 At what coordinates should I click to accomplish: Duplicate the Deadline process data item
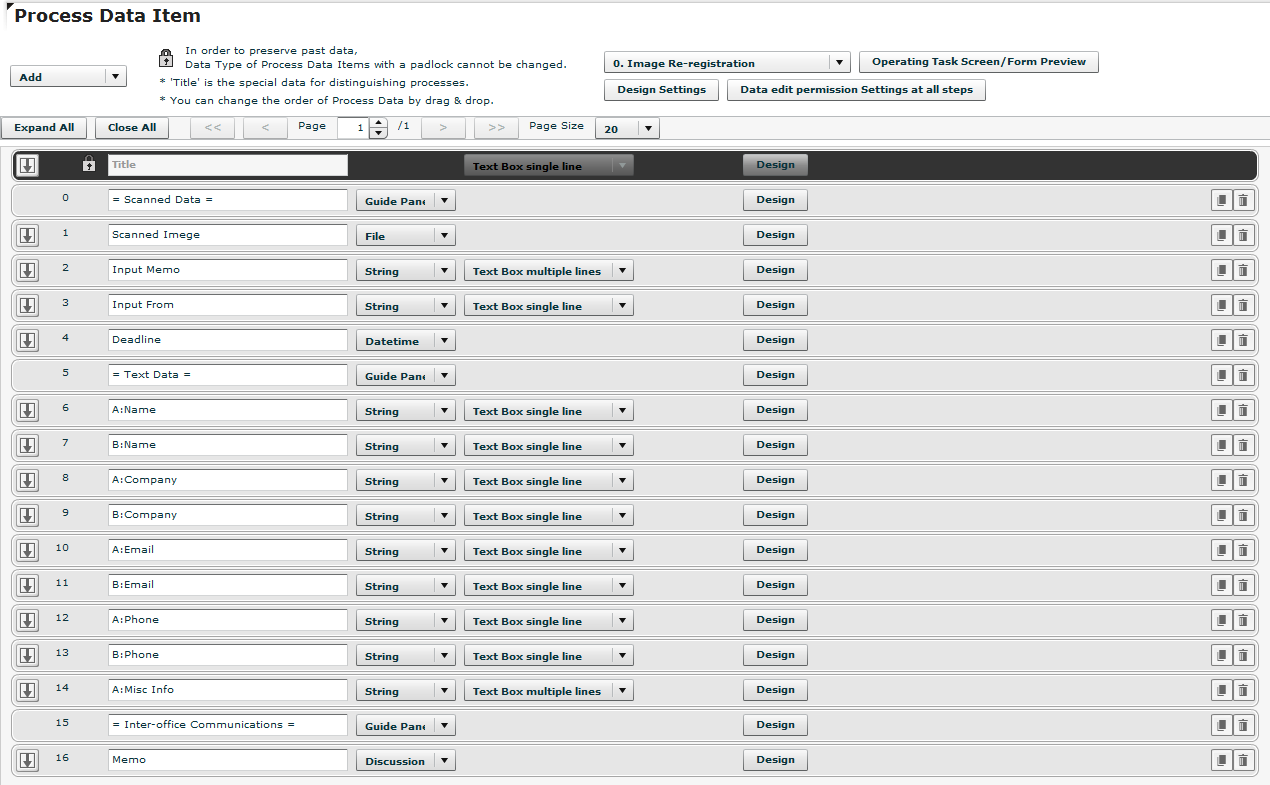tap(1221, 340)
